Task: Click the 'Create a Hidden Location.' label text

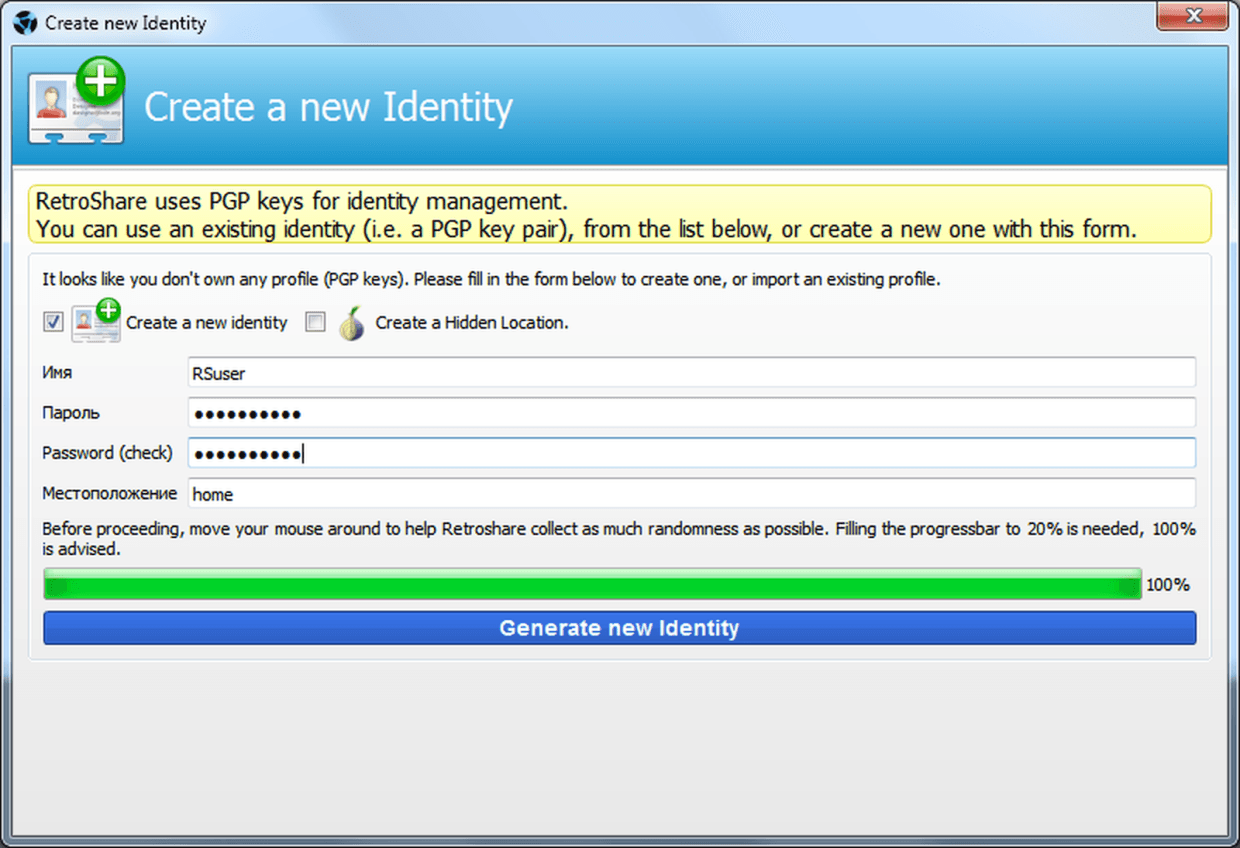Action: (471, 323)
